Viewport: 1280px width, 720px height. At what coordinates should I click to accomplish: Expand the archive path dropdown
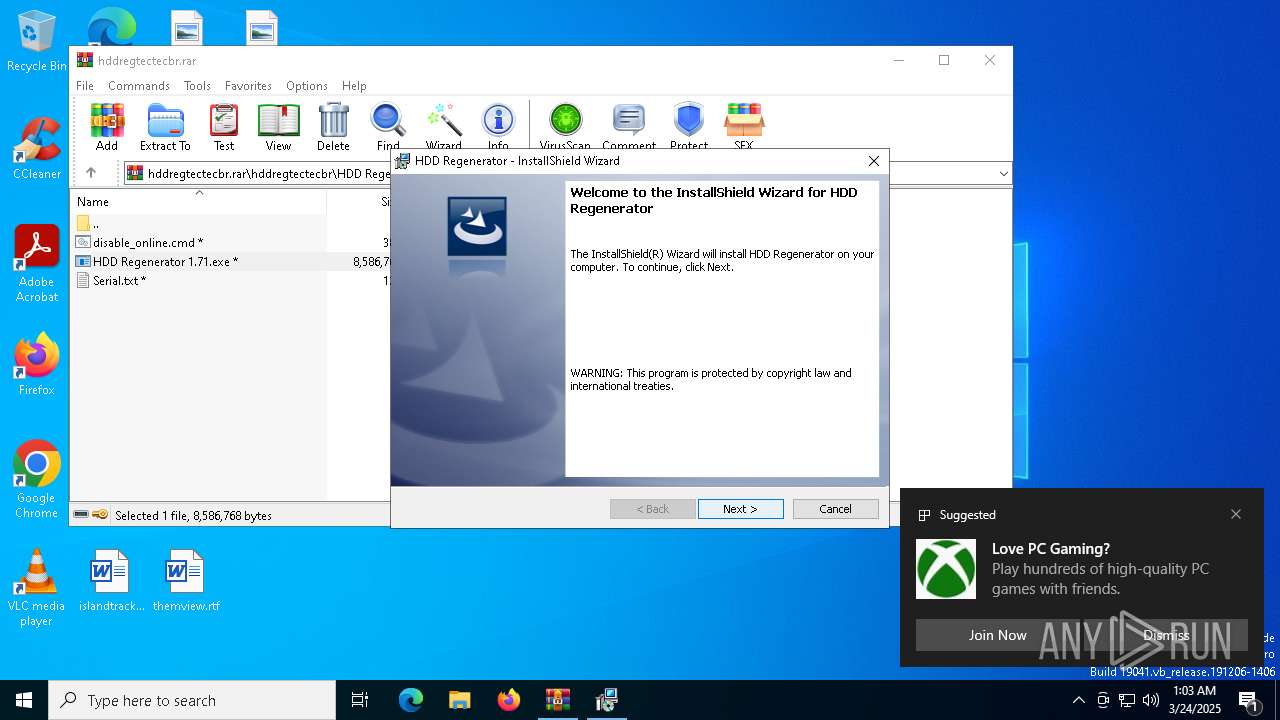1003,174
